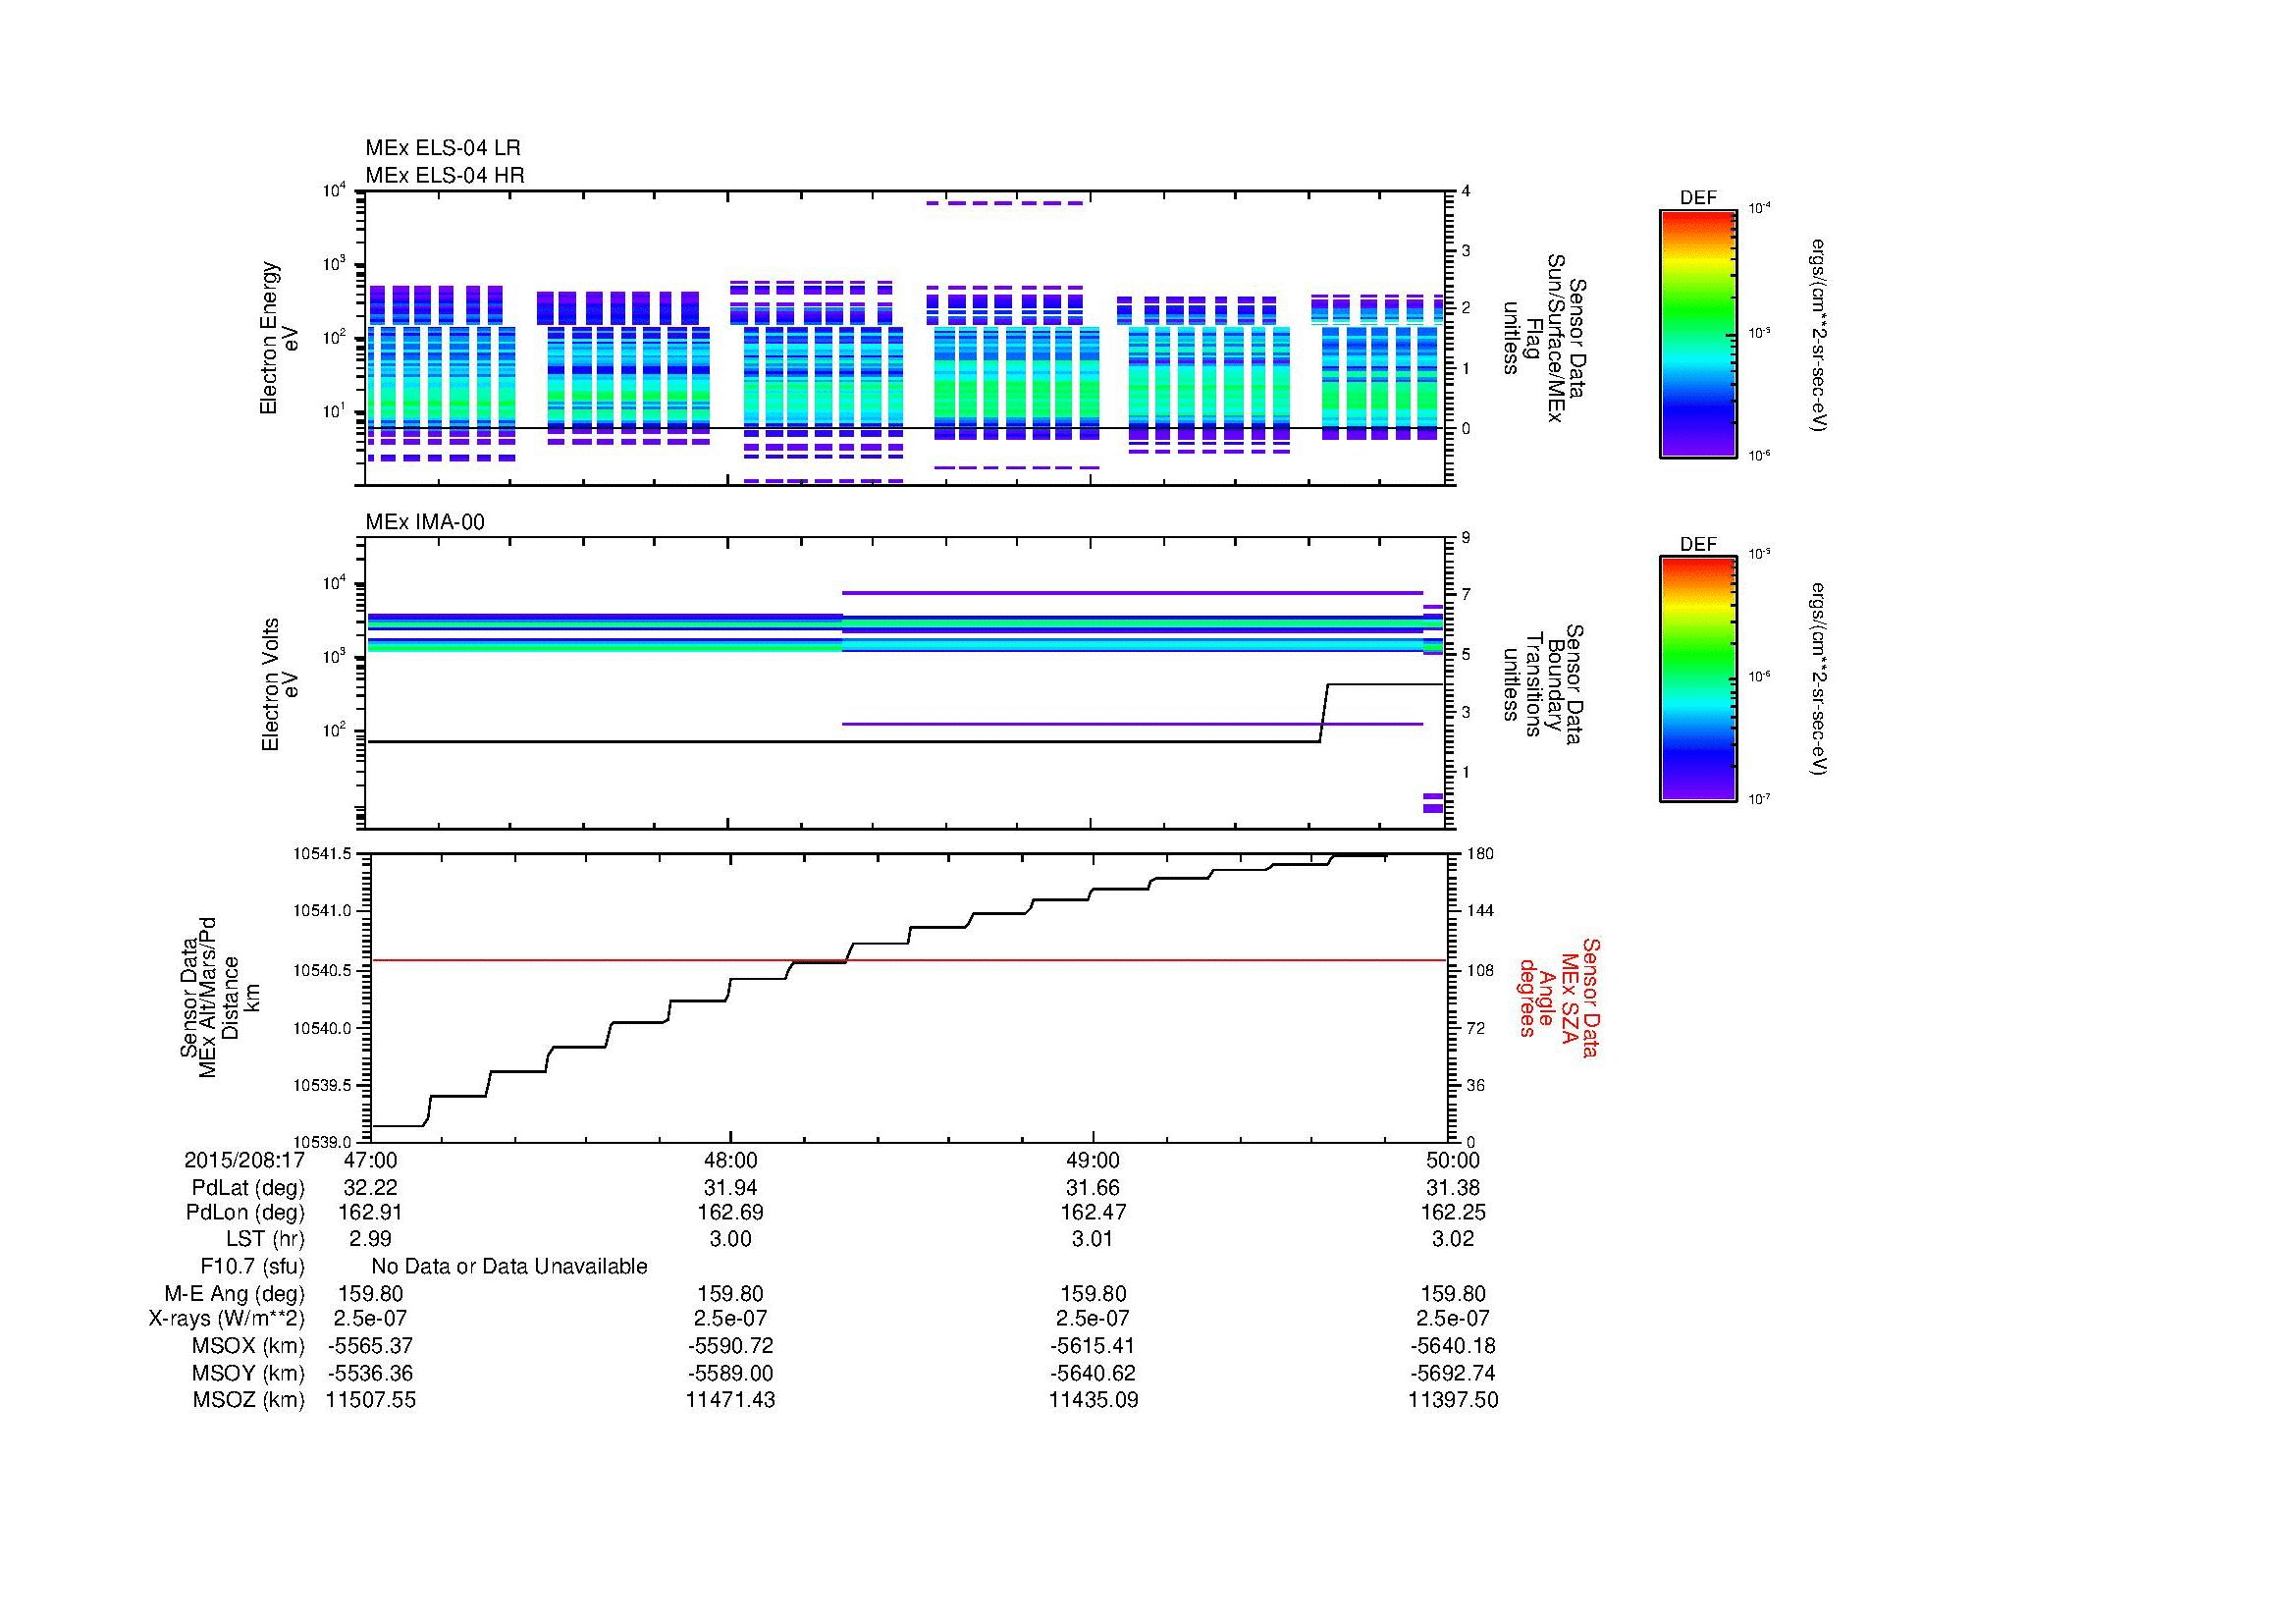Click the lower DEF color bar legend
2296x1623 pixels.
point(1698,679)
